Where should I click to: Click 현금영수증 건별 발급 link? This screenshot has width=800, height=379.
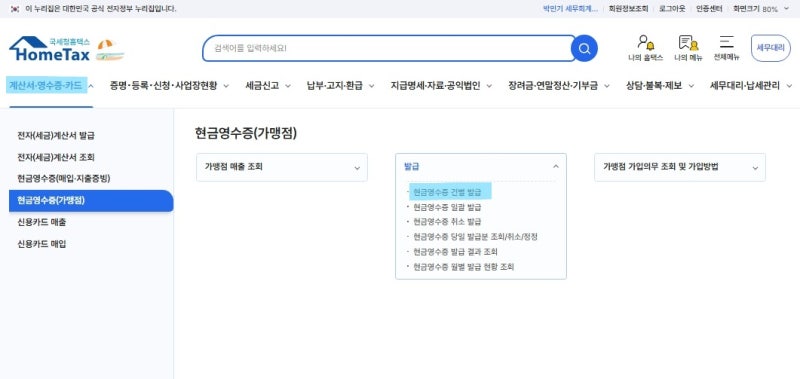click(x=447, y=192)
